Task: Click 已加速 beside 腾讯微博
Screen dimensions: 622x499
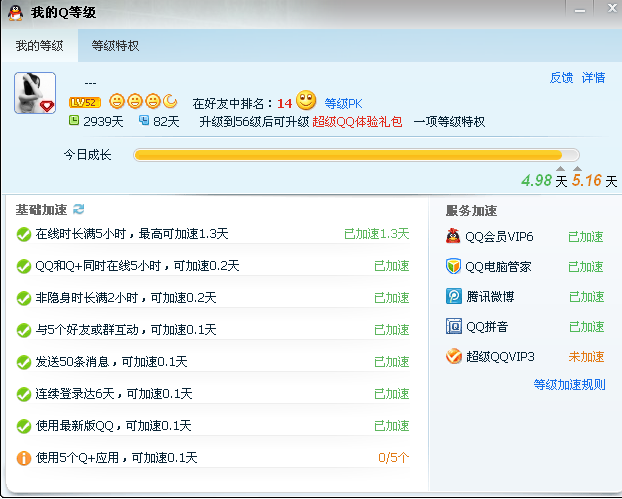Action: pyautogui.click(x=586, y=297)
